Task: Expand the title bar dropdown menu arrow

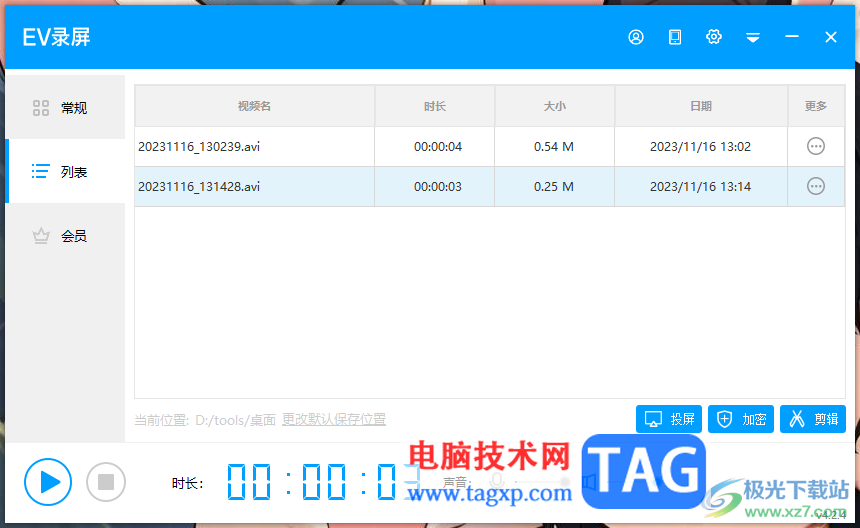Action: pos(752,37)
